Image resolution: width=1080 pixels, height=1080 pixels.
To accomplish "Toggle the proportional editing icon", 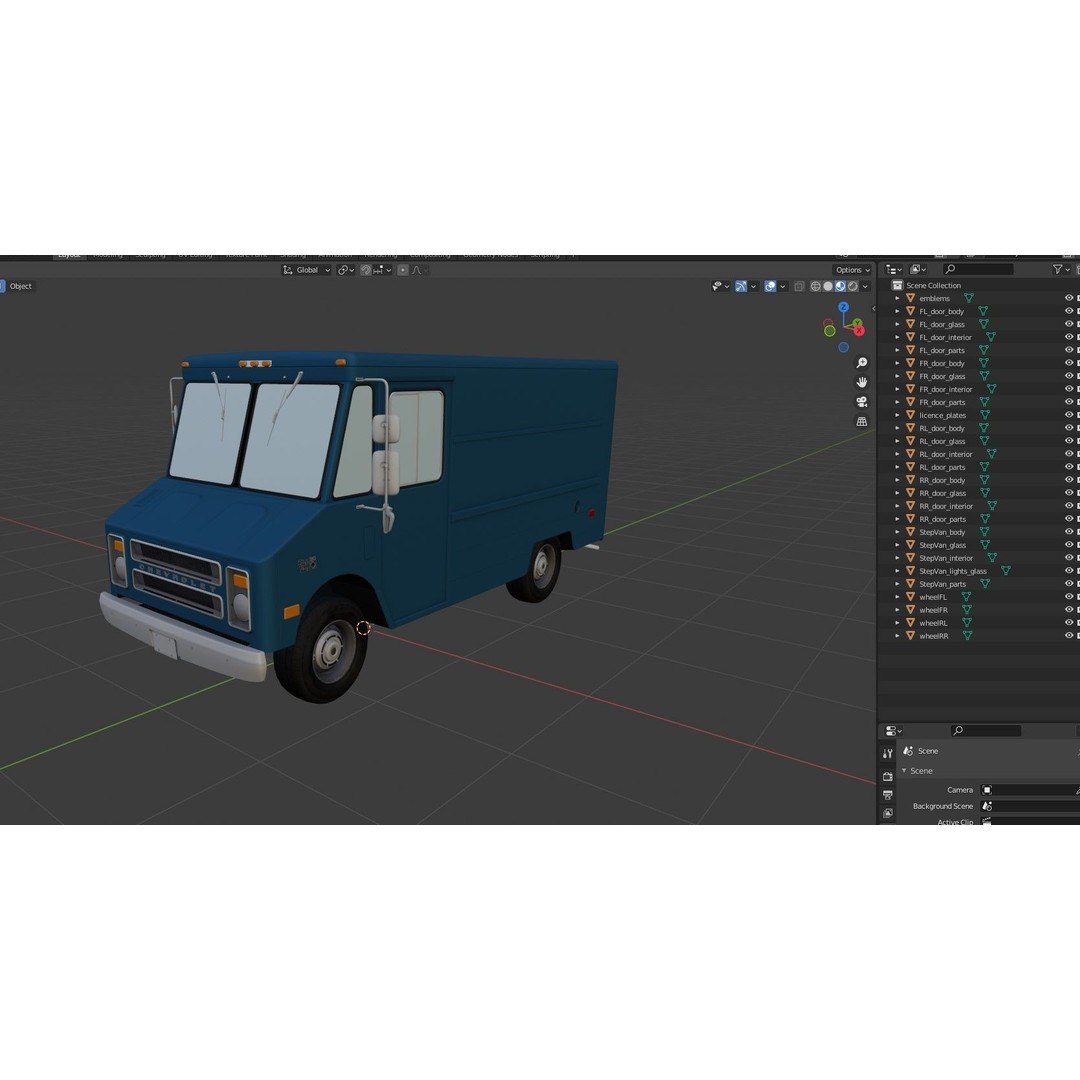I will coord(403,270).
